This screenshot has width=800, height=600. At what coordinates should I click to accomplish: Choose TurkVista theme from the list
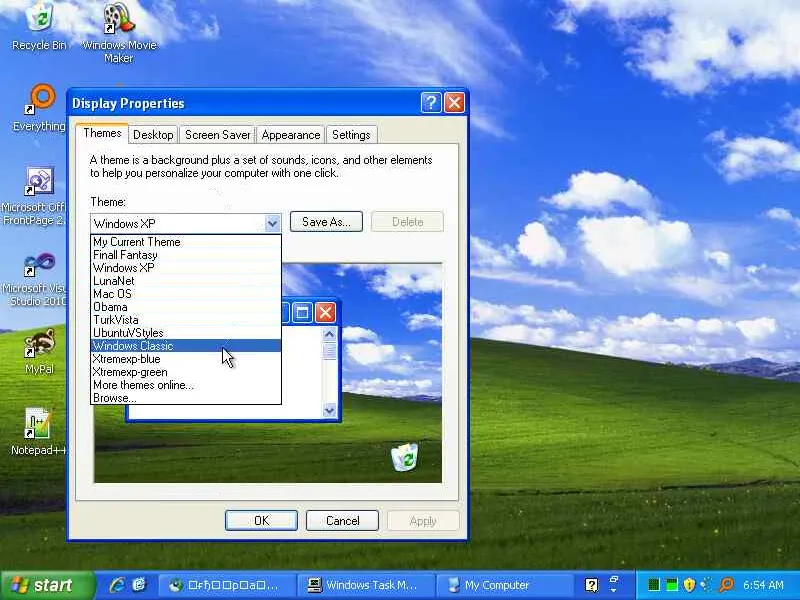pyautogui.click(x=186, y=320)
